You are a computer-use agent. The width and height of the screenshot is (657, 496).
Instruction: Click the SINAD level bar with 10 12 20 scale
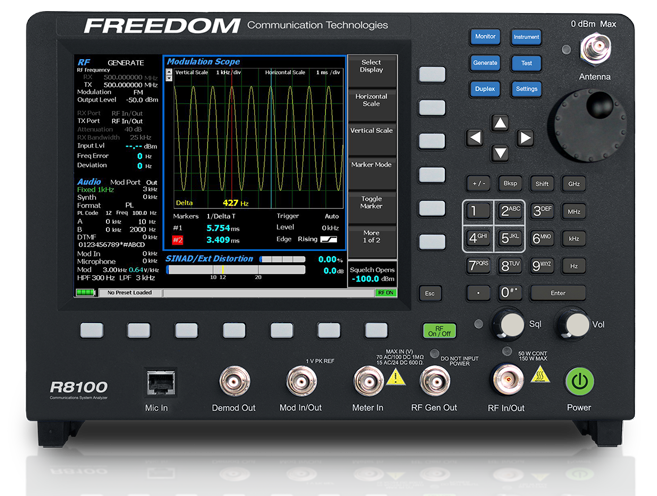click(x=236, y=270)
